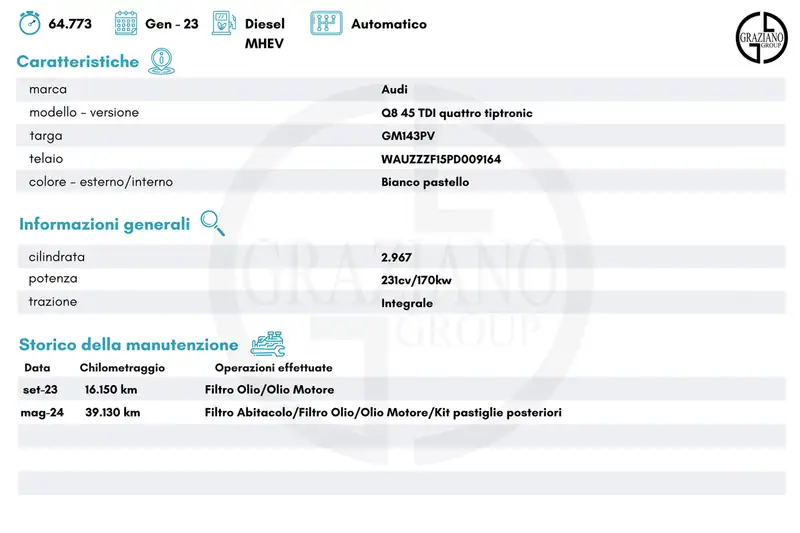
Task: Select the mag-24 maintenance date
Action: click(42, 413)
